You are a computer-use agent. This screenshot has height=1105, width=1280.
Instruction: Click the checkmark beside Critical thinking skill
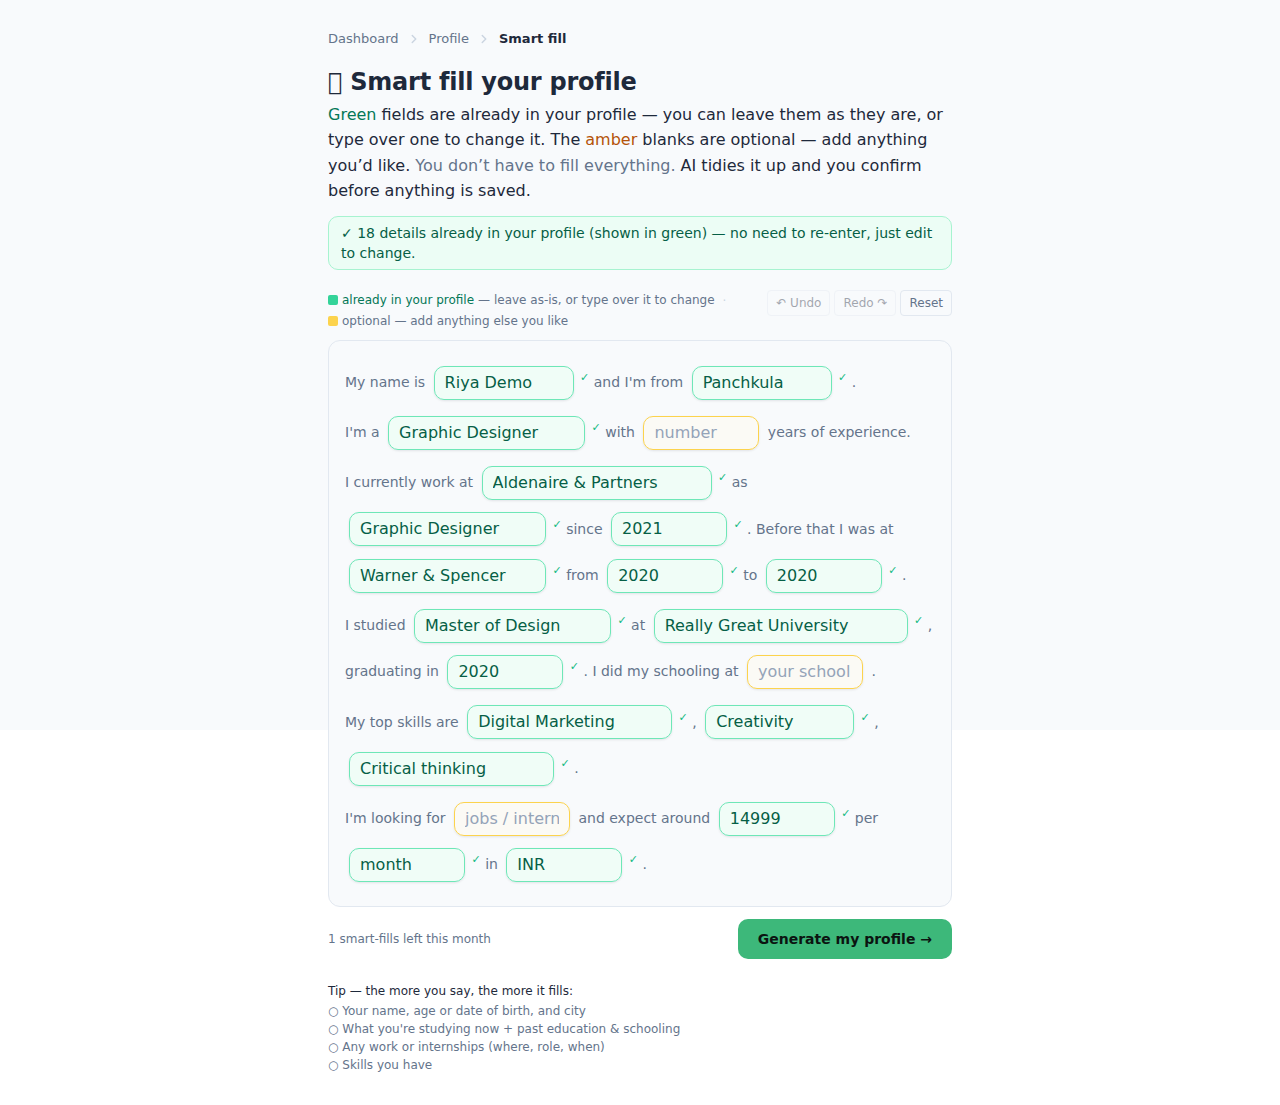click(x=564, y=763)
